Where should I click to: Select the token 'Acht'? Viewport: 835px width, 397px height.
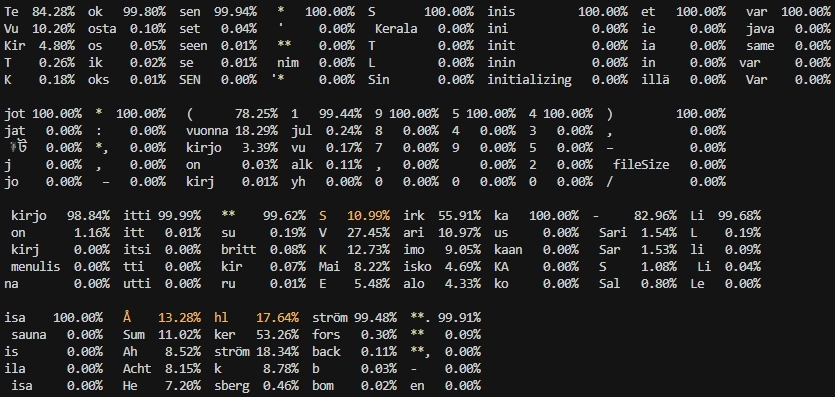click(137, 369)
